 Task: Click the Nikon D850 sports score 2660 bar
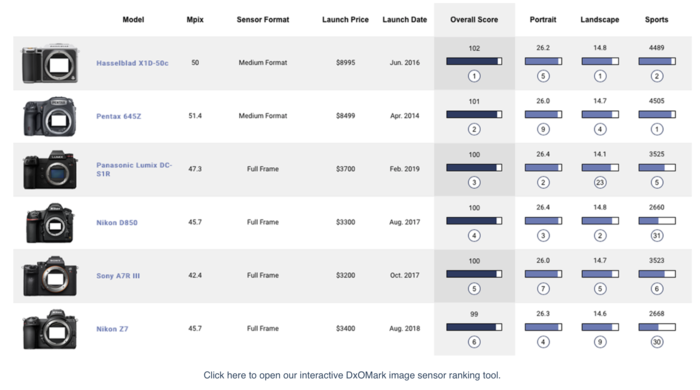coord(657,221)
